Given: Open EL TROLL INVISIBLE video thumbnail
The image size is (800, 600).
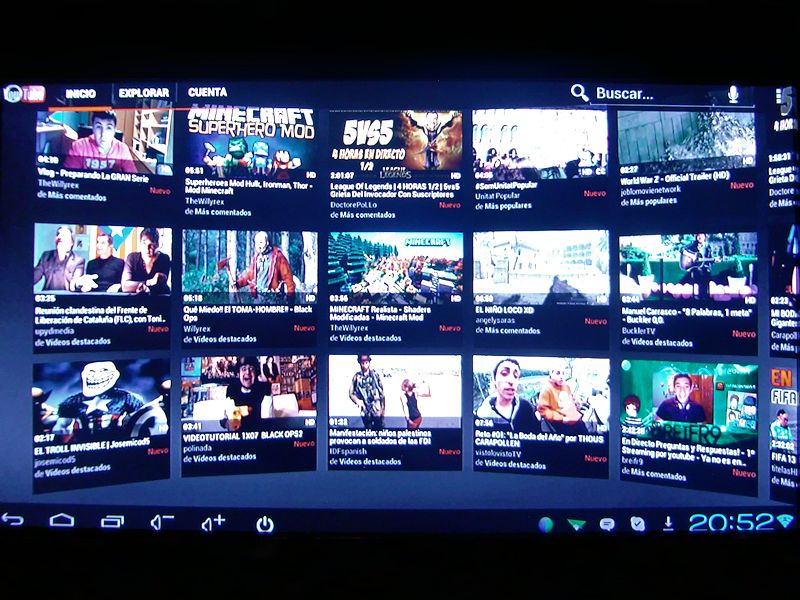Looking at the screenshot, I should pyautogui.click(x=101, y=400).
